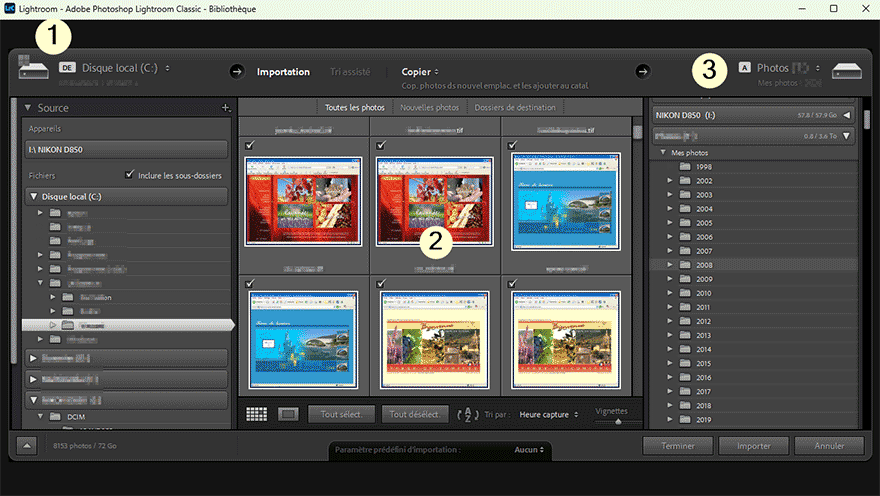Image resolution: width=880 pixels, height=496 pixels.
Task: Click the A badge beside Photos
Action: 744,67
